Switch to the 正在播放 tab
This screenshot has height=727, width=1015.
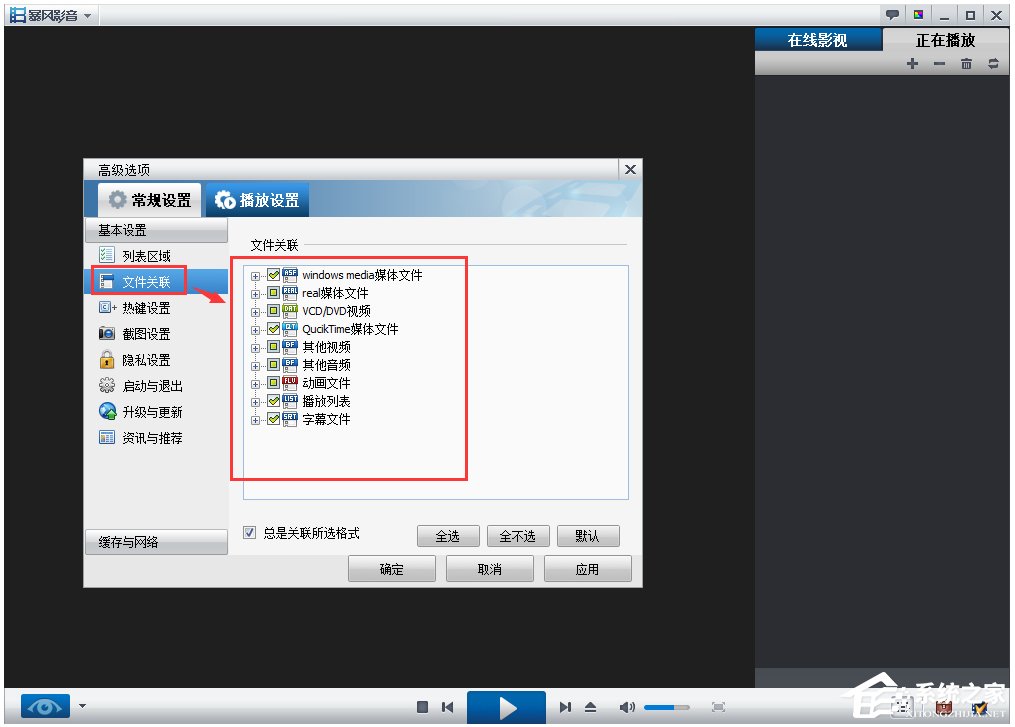coord(945,40)
